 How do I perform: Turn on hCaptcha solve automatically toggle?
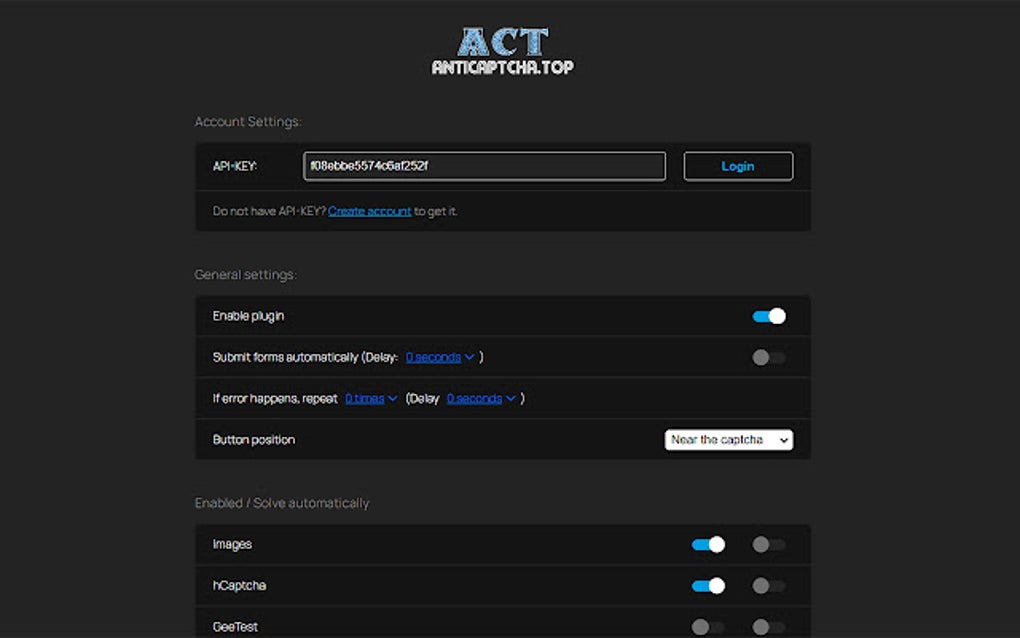768,586
